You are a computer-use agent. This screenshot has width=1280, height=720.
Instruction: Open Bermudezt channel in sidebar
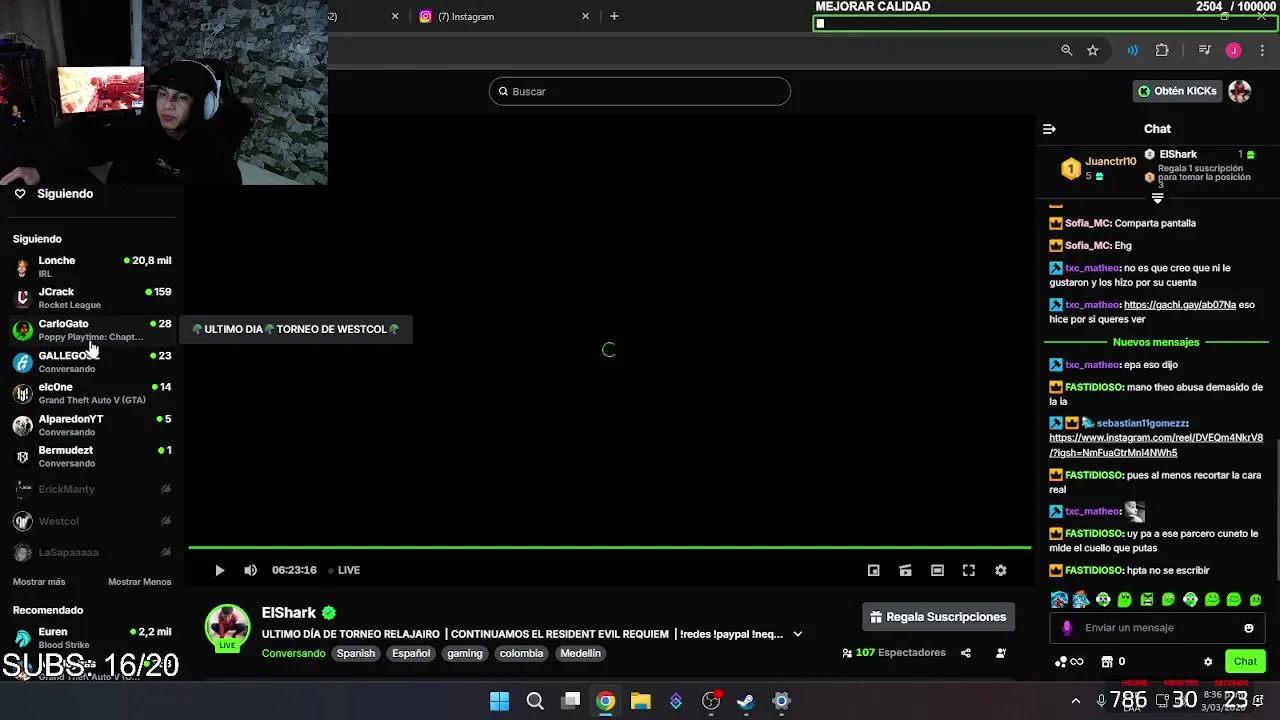coord(92,456)
